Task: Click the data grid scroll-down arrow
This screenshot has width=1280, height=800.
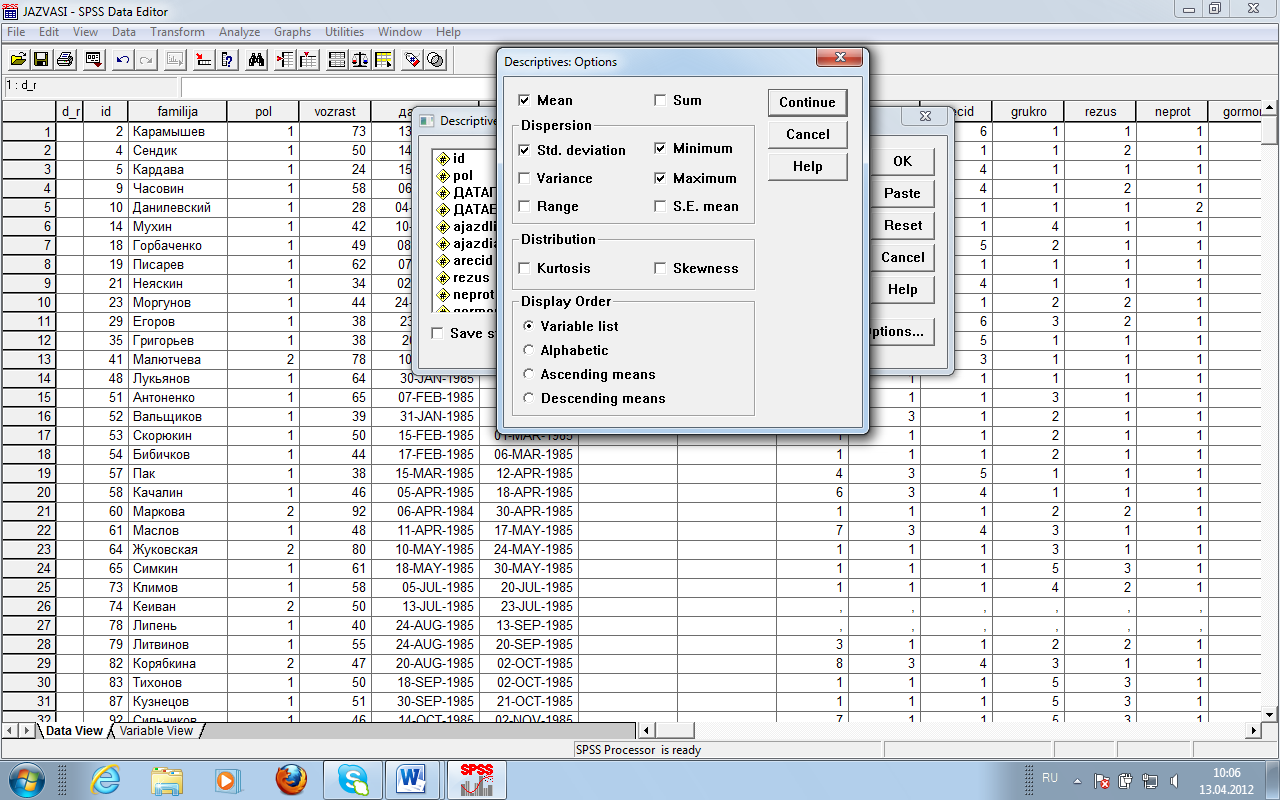Action: (1270, 714)
